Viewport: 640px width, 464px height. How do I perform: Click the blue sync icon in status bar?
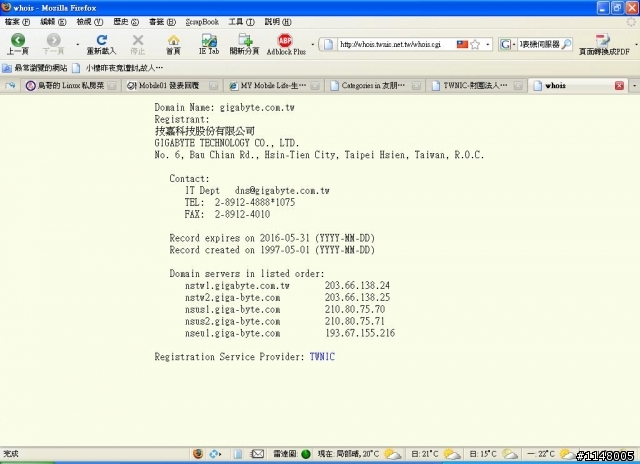point(215,453)
